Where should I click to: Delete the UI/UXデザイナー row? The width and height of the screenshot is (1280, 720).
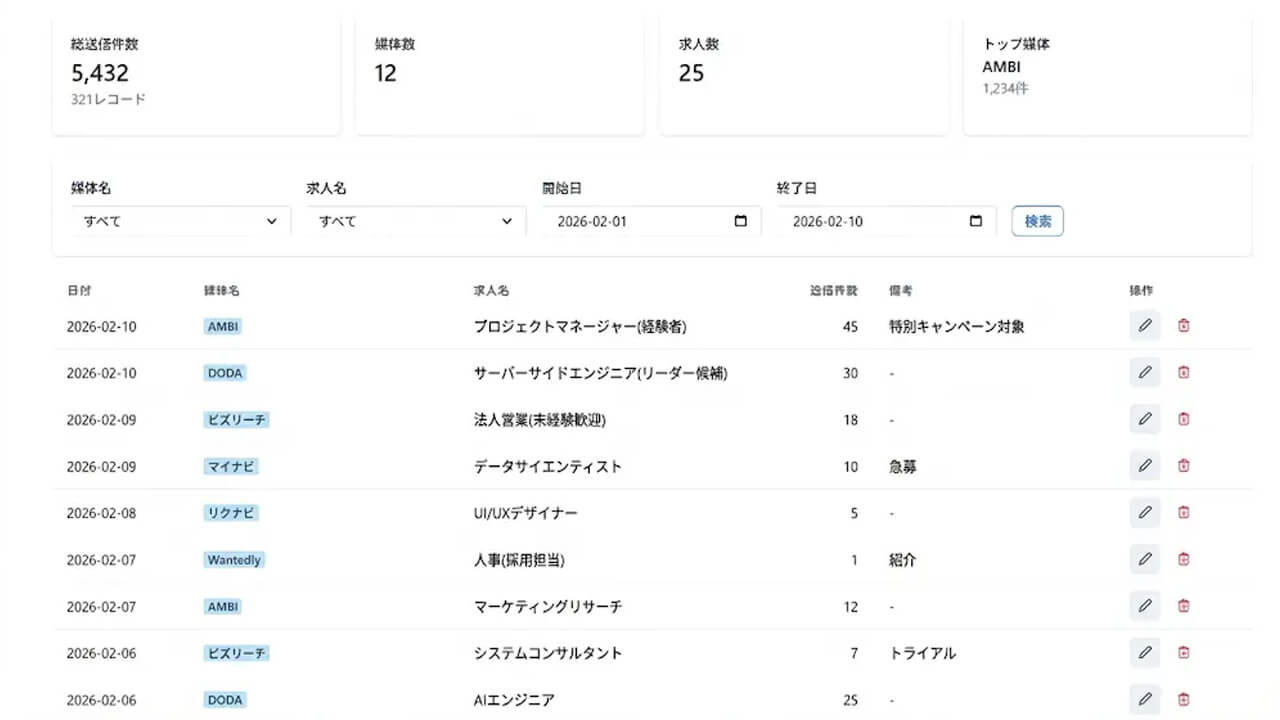coord(1183,512)
